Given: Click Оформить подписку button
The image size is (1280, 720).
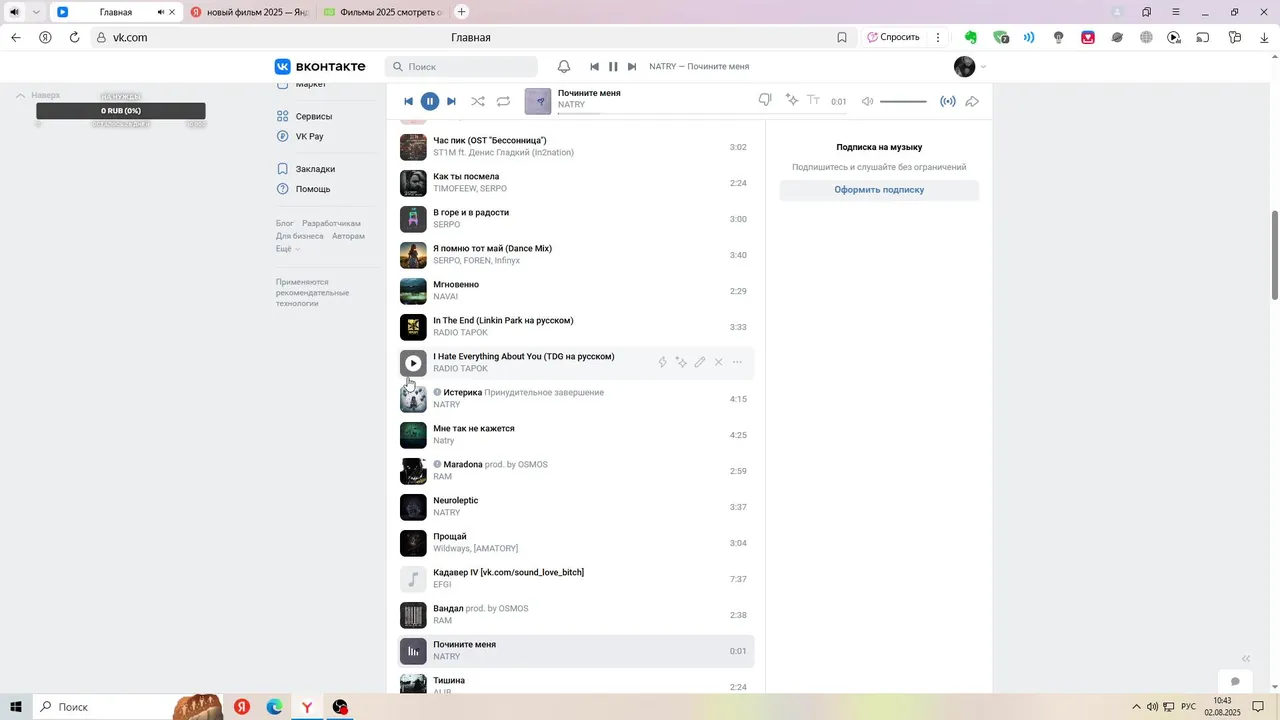Looking at the screenshot, I should [x=879, y=190].
